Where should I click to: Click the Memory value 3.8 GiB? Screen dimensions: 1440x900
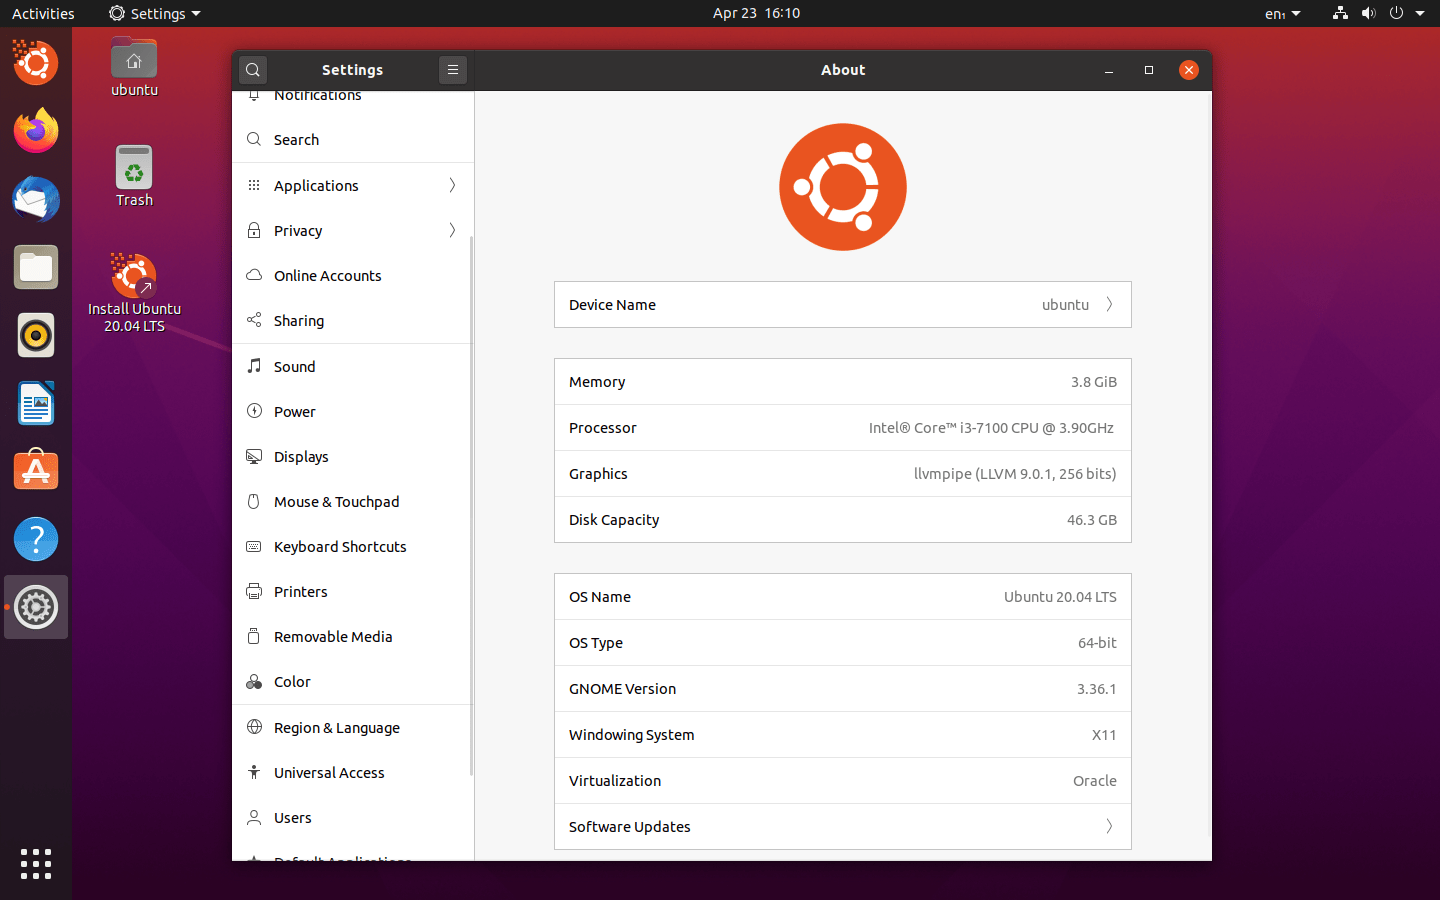point(1094,382)
